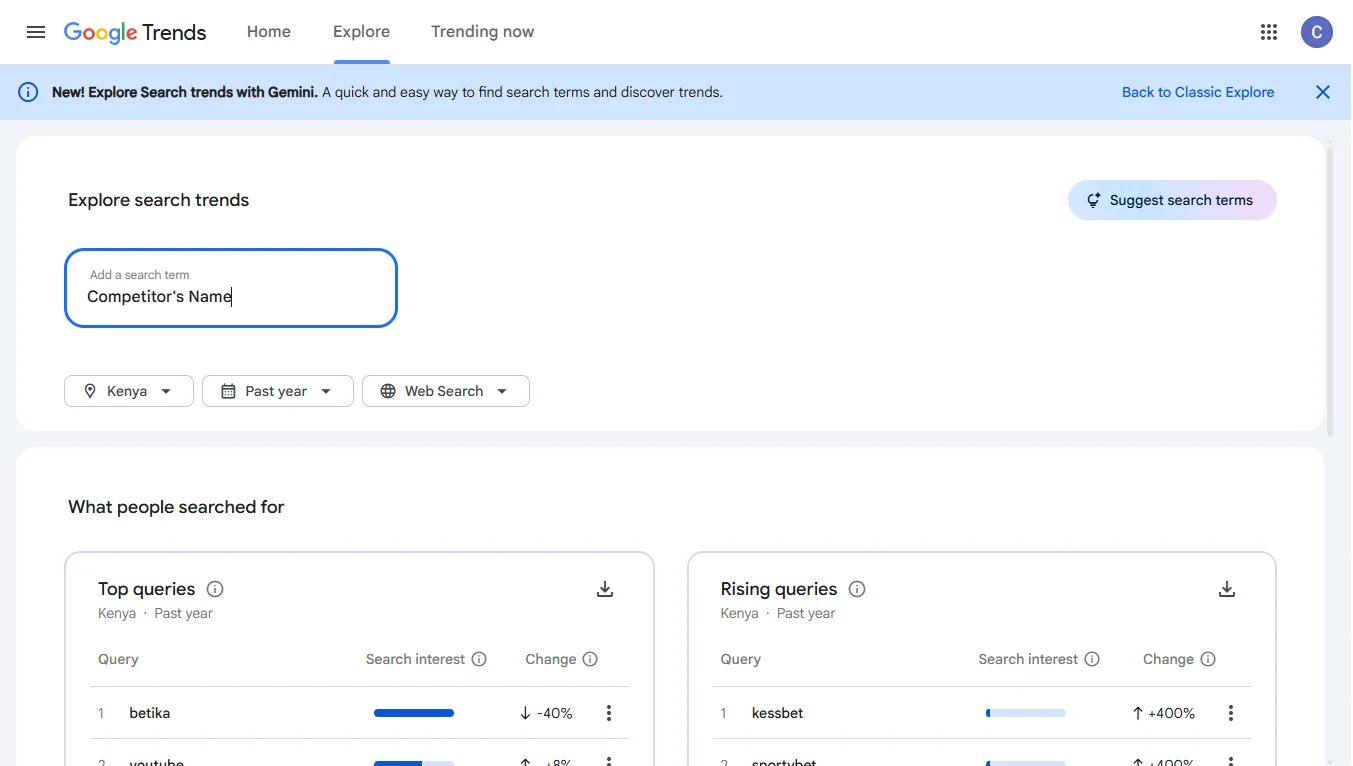Viewport: 1353px width, 766px height.
Task: Click Query column header in Top queries
Action: [x=118, y=659]
